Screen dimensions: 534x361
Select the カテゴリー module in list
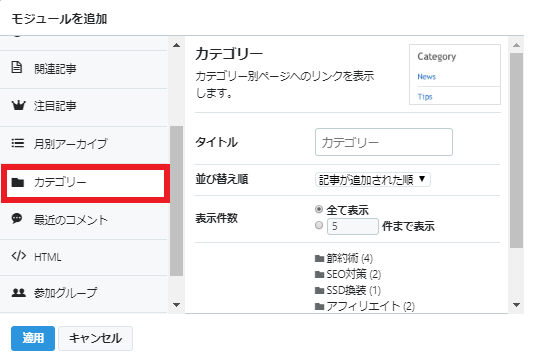pyautogui.click(x=85, y=183)
